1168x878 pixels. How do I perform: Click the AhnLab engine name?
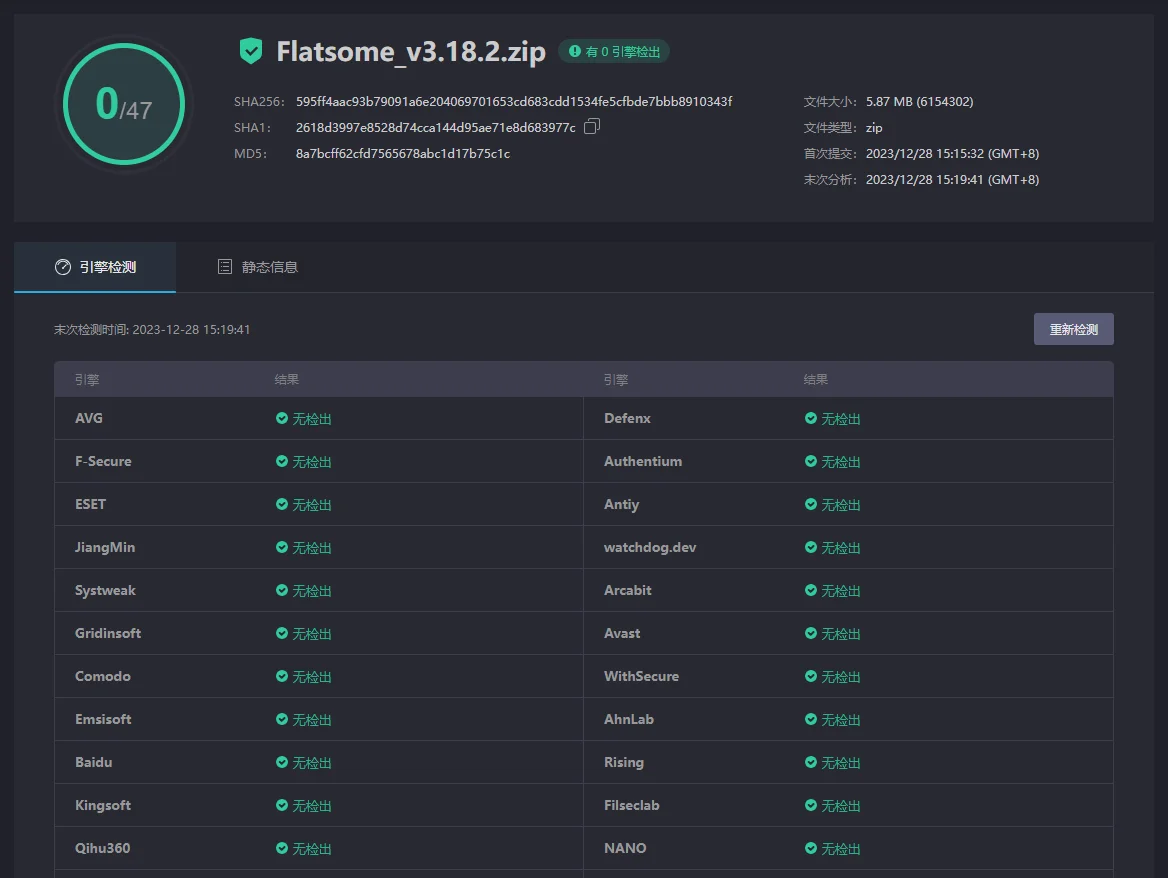coord(629,719)
